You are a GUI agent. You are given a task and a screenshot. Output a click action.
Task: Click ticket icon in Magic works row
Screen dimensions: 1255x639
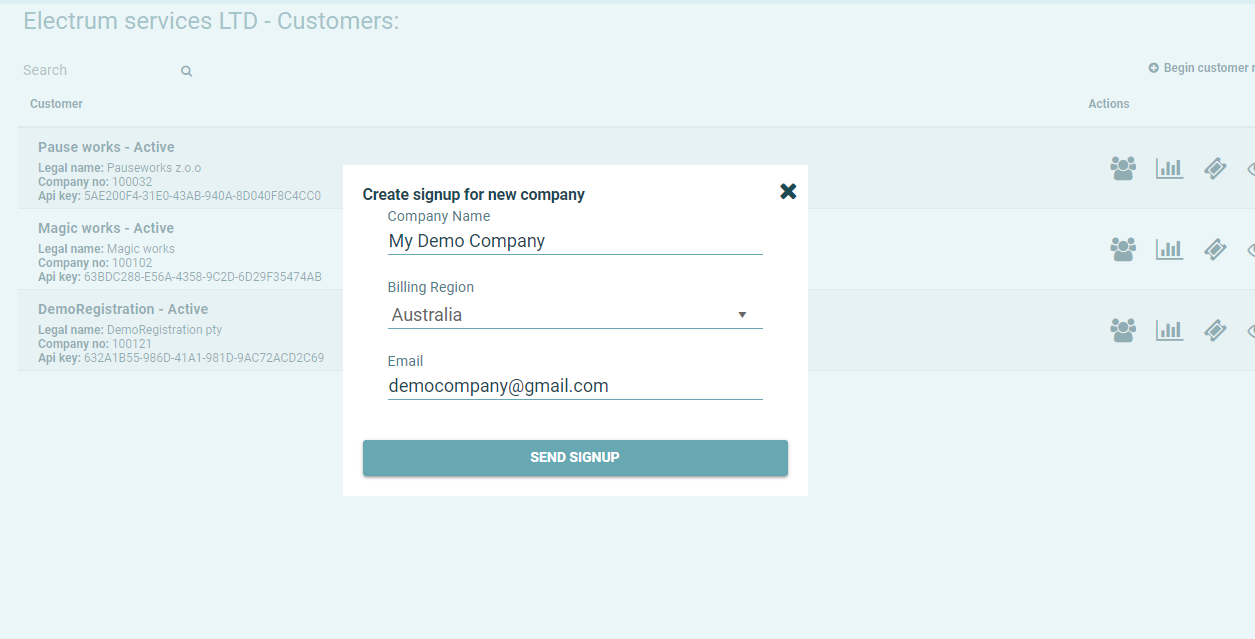click(1215, 249)
